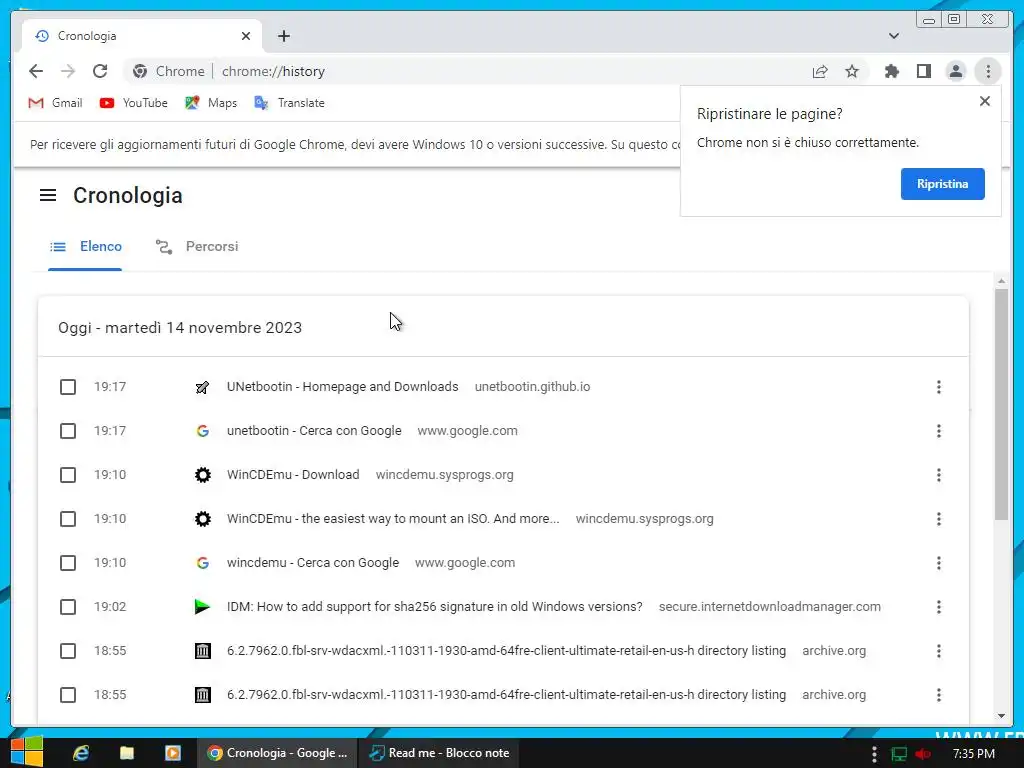The width and height of the screenshot is (1024, 768).
Task: Expand the tab search chevron
Action: coord(894,36)
